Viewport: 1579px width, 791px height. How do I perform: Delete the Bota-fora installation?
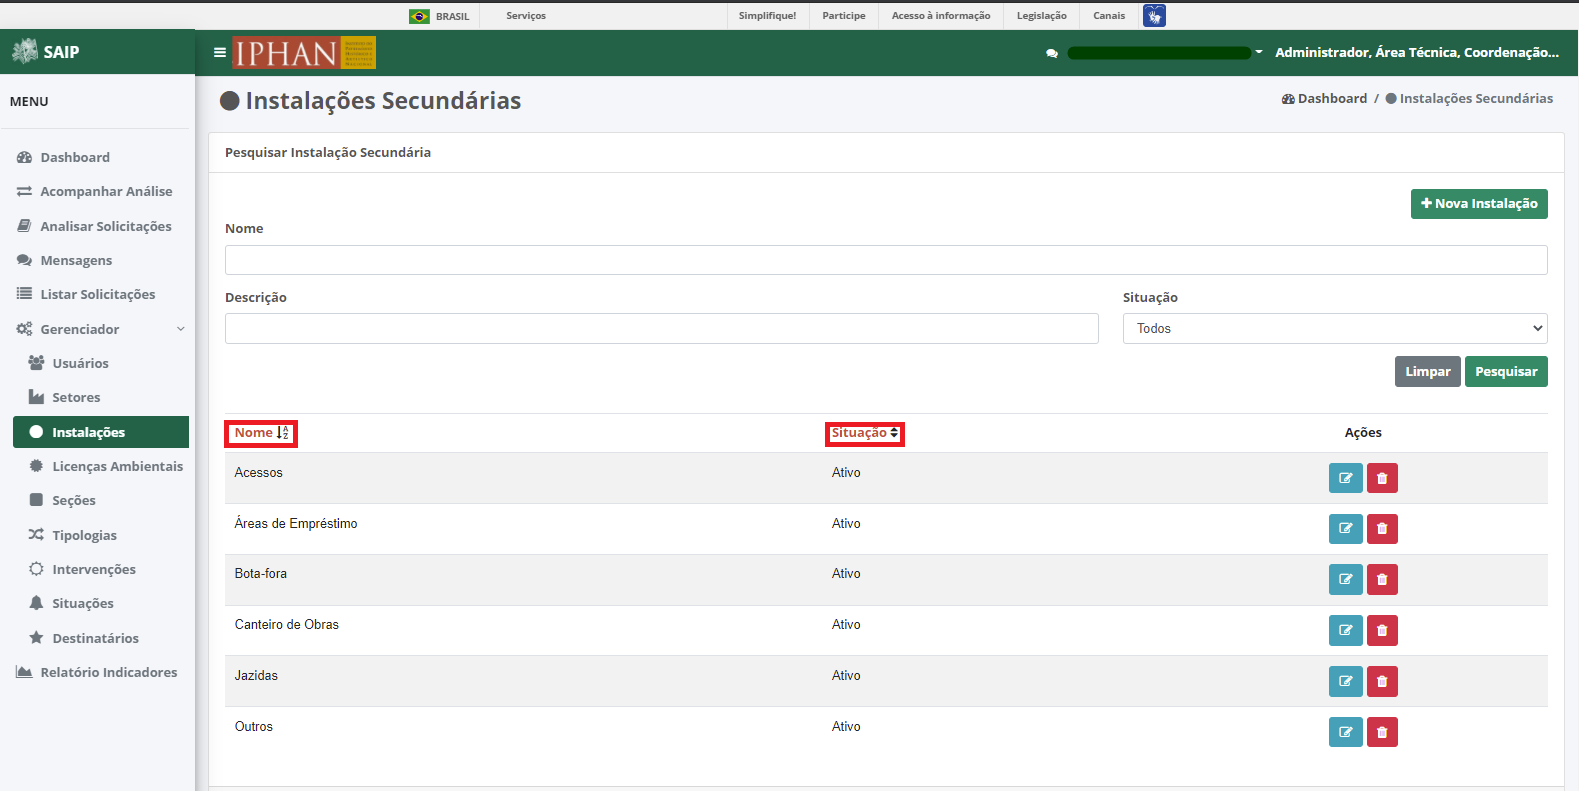click(x=1382, y=579)
